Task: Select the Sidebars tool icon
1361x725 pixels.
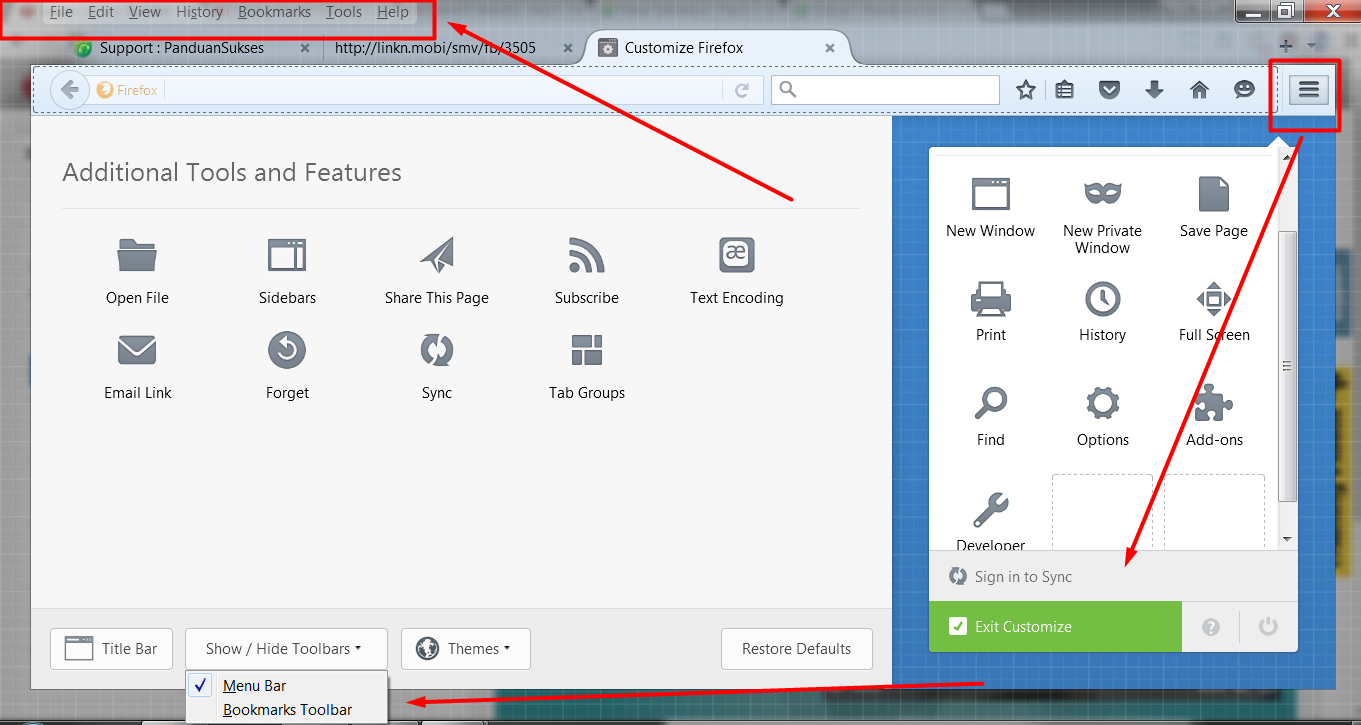Action: (x=287, y=255)
